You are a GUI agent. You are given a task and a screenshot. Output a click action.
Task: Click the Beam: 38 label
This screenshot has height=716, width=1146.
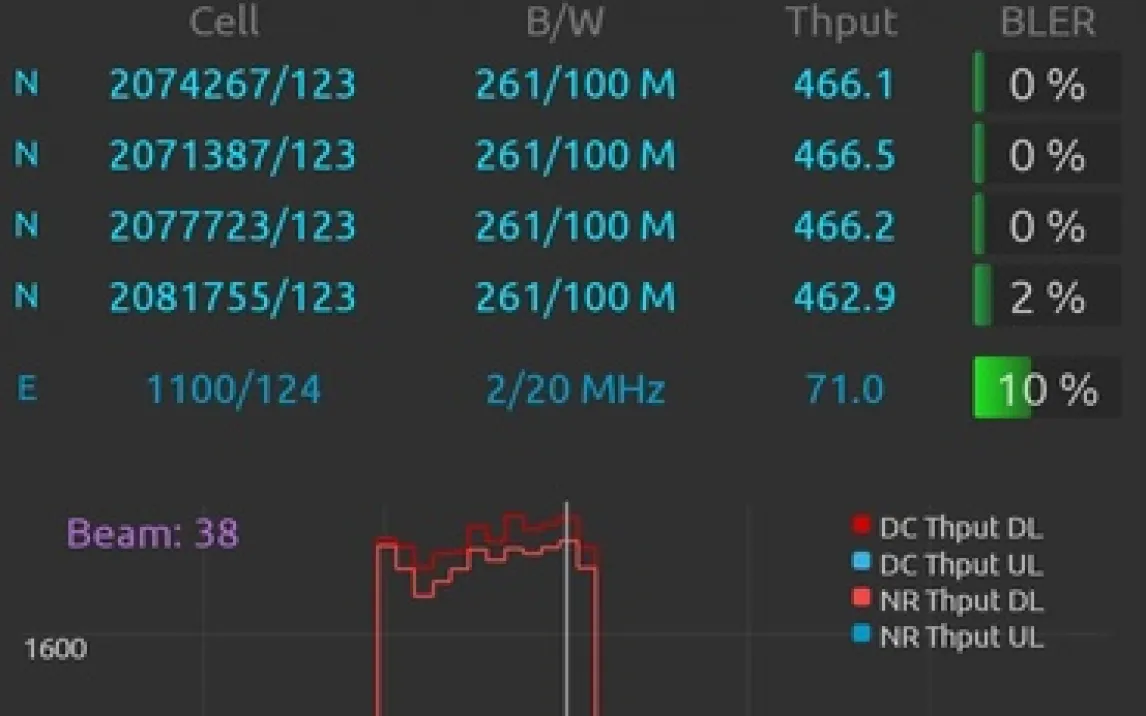(153, 533)
